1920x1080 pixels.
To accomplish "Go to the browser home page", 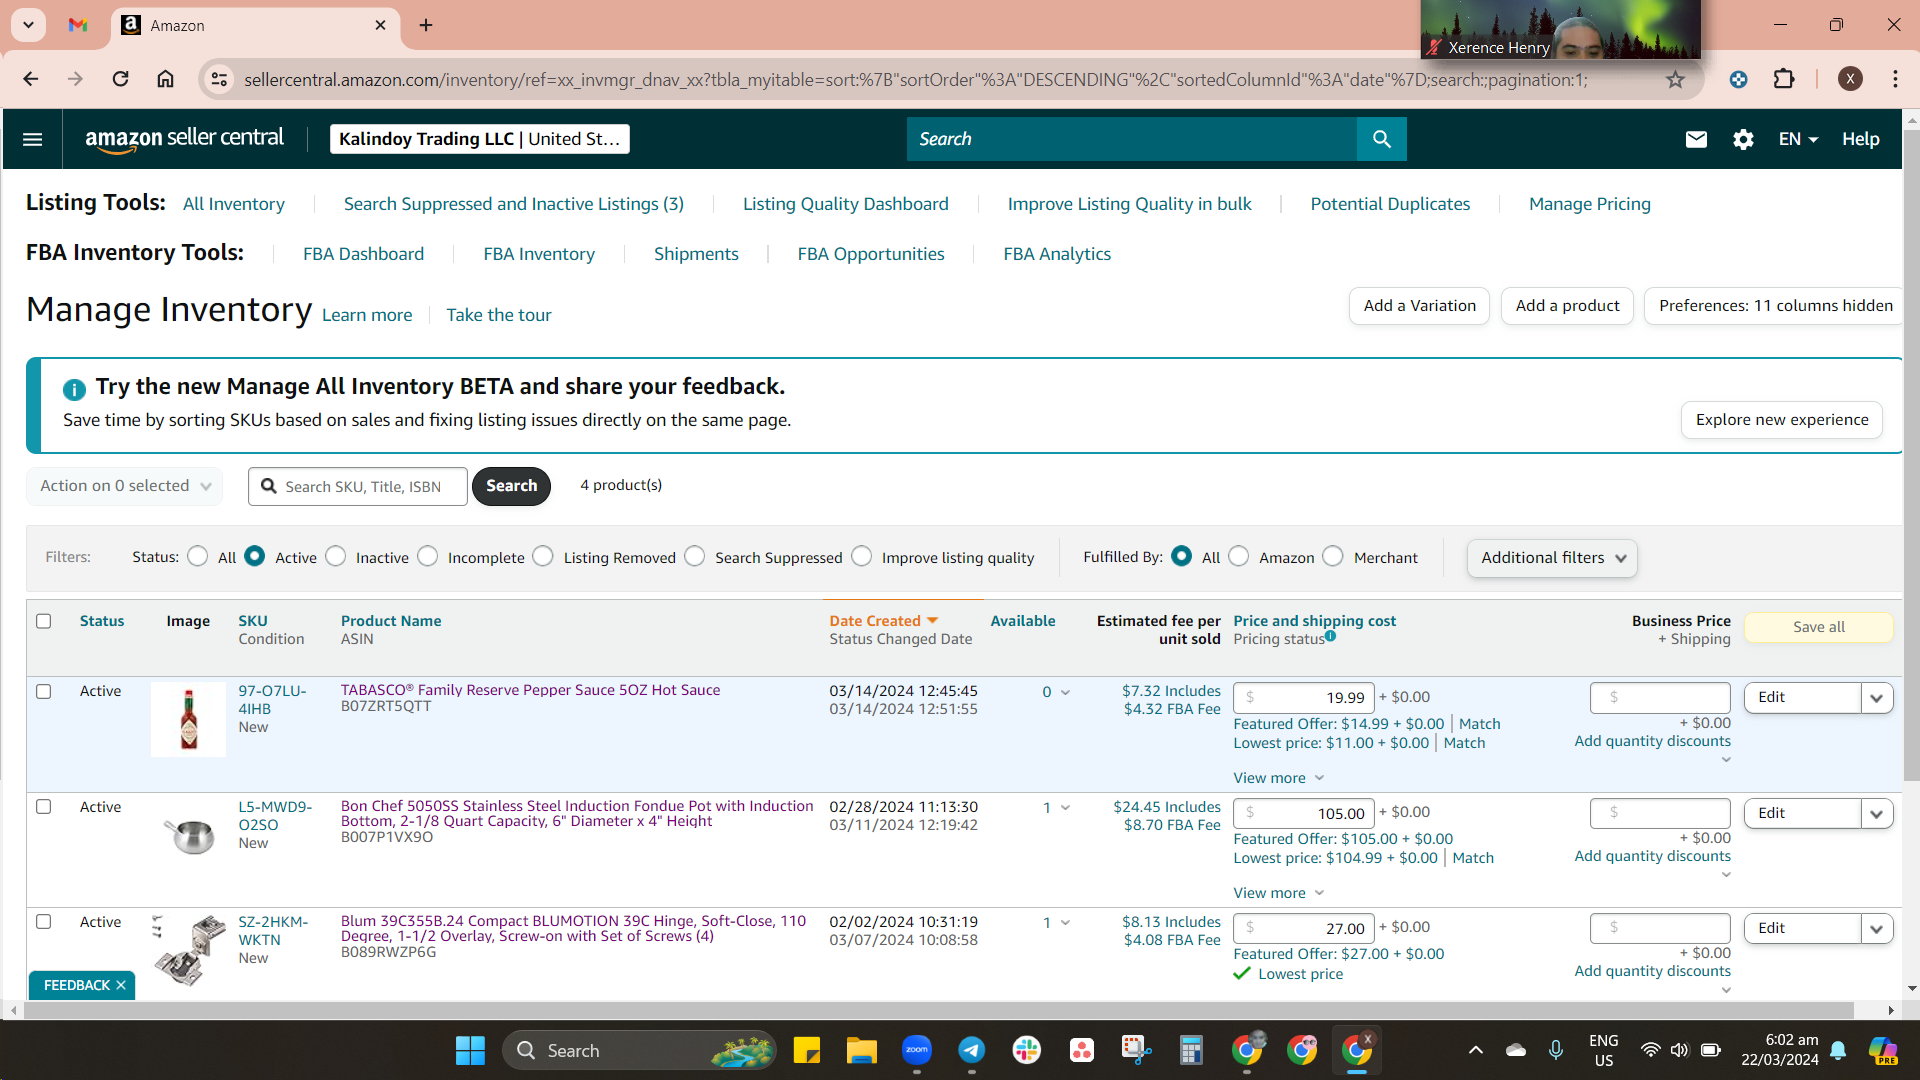I will click(166, 79).
